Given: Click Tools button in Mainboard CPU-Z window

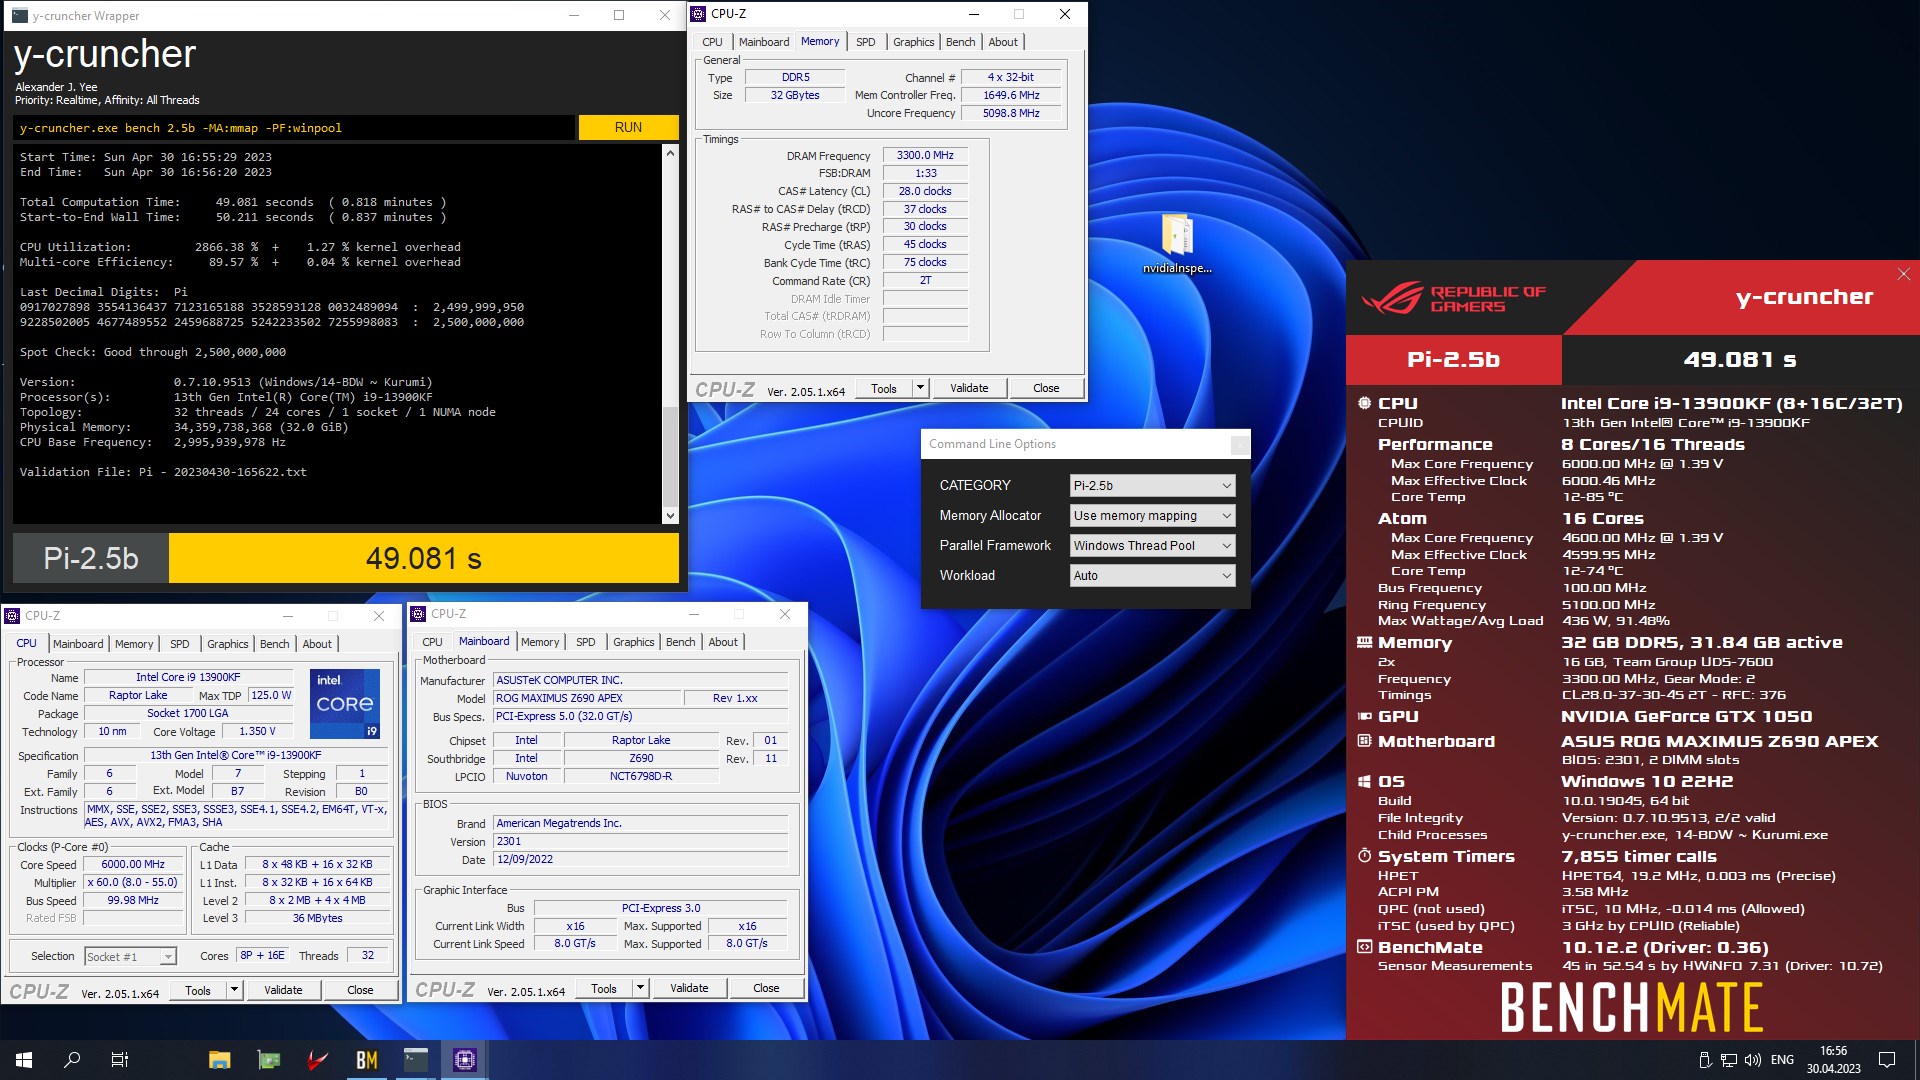Looking at the screenshot, I should click(x=604, y=988).
